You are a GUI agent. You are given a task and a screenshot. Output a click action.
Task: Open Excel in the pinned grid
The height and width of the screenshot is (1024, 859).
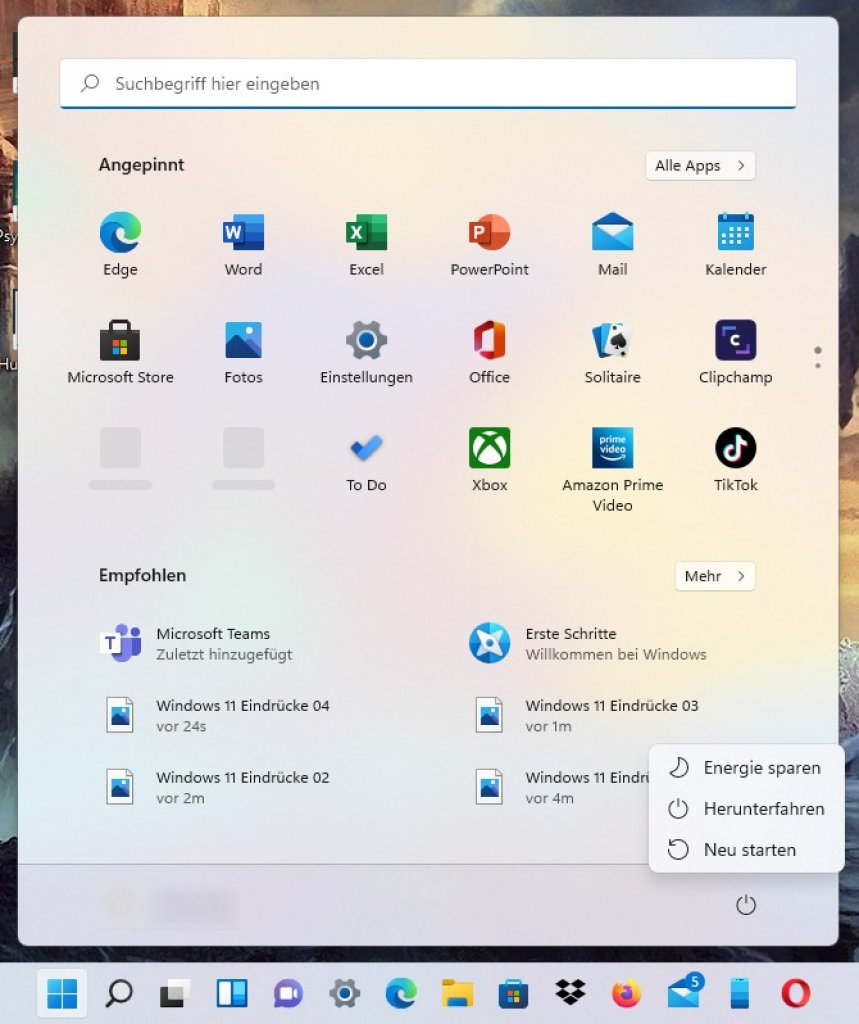point(366,244)
